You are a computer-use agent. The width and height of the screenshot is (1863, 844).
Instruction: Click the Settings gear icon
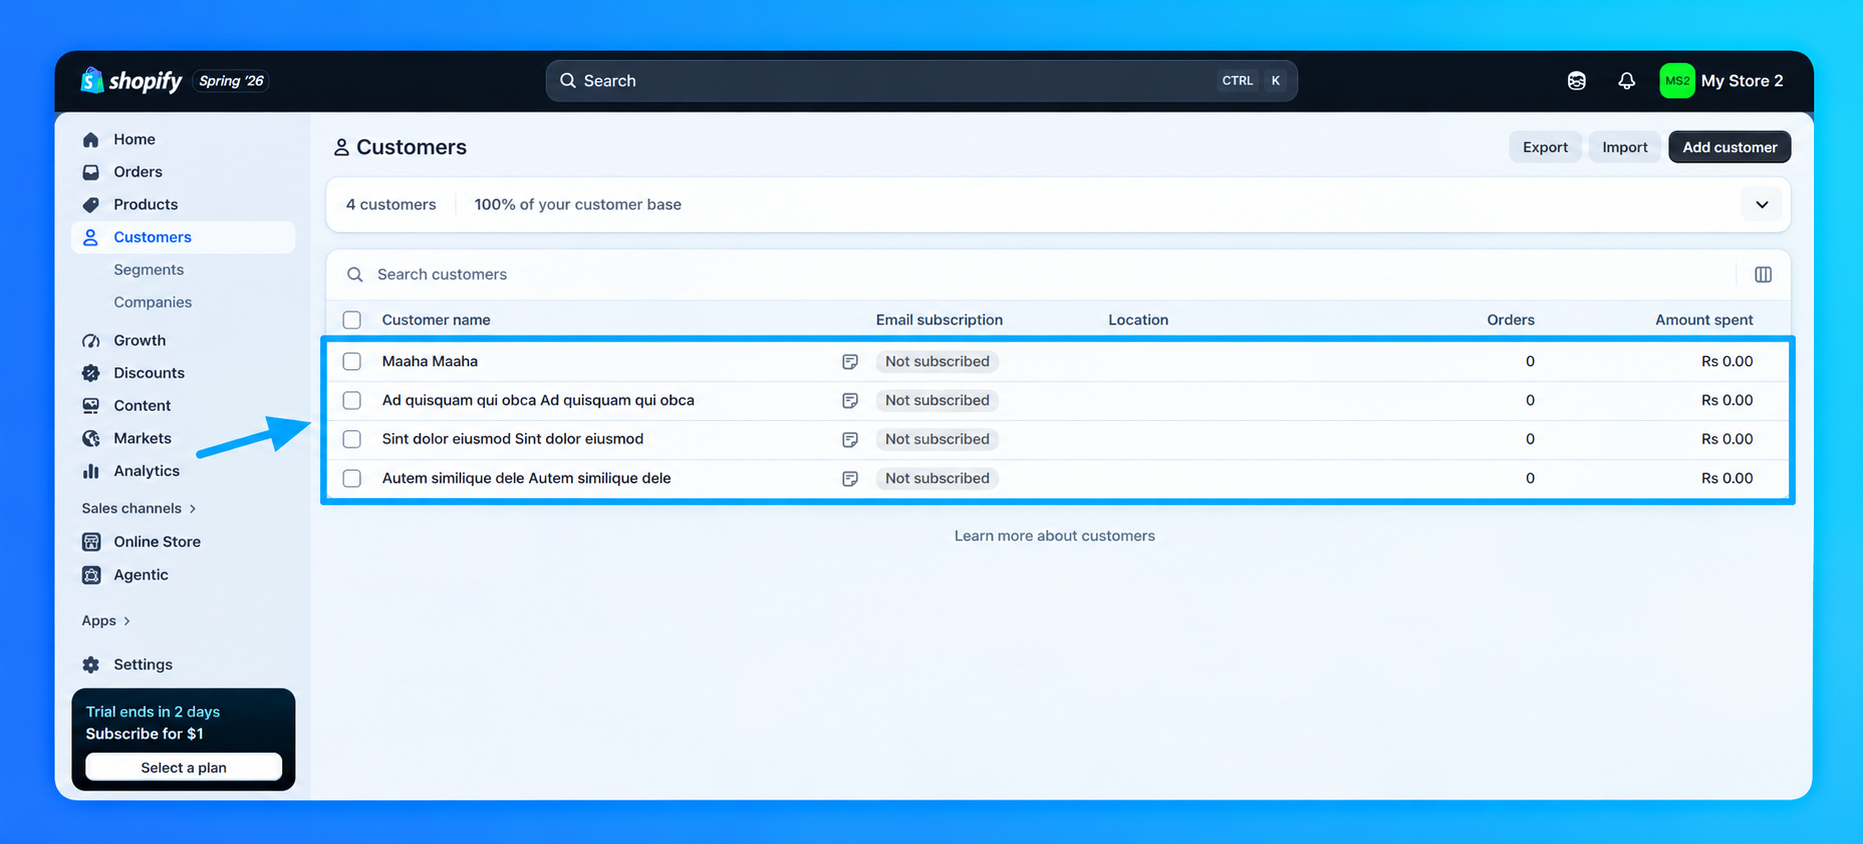tap(91, 665)
